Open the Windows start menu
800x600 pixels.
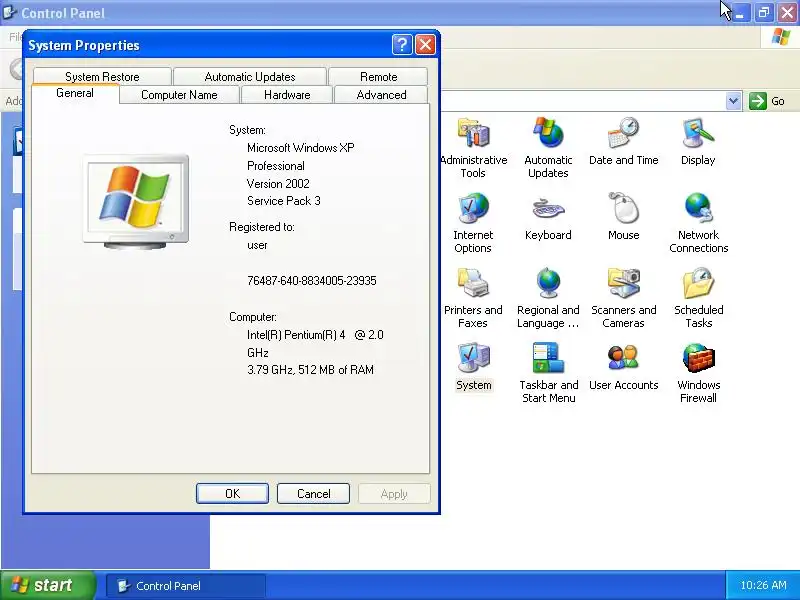tap(48, 585)
